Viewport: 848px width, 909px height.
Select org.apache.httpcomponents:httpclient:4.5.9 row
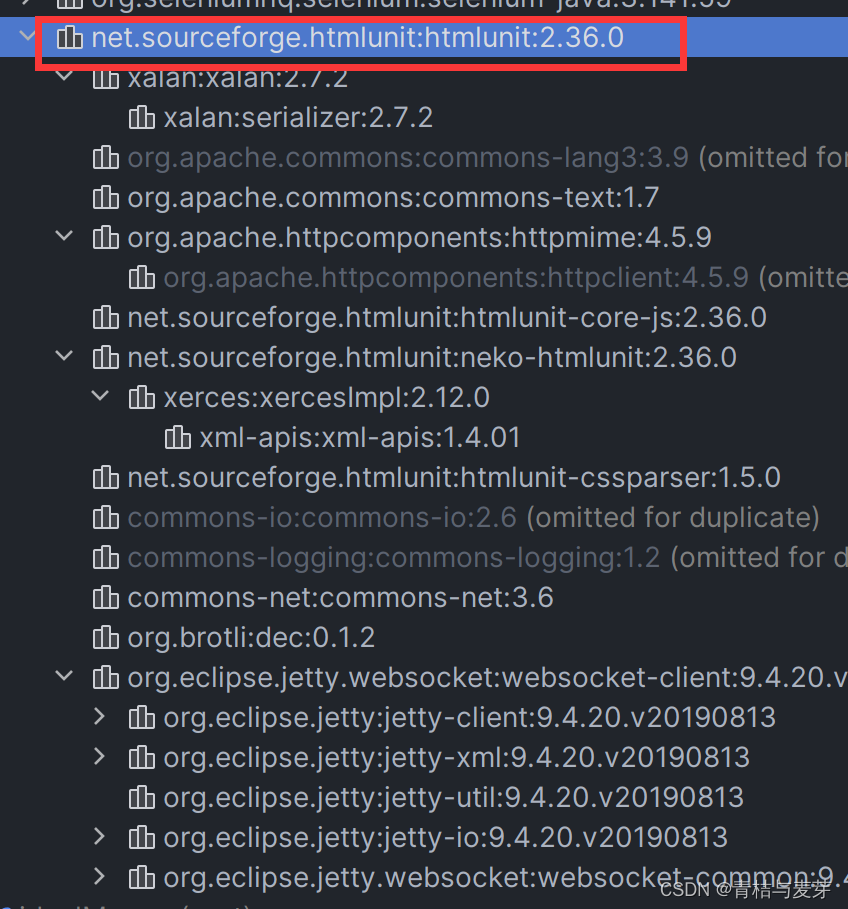tap(424, 278)
